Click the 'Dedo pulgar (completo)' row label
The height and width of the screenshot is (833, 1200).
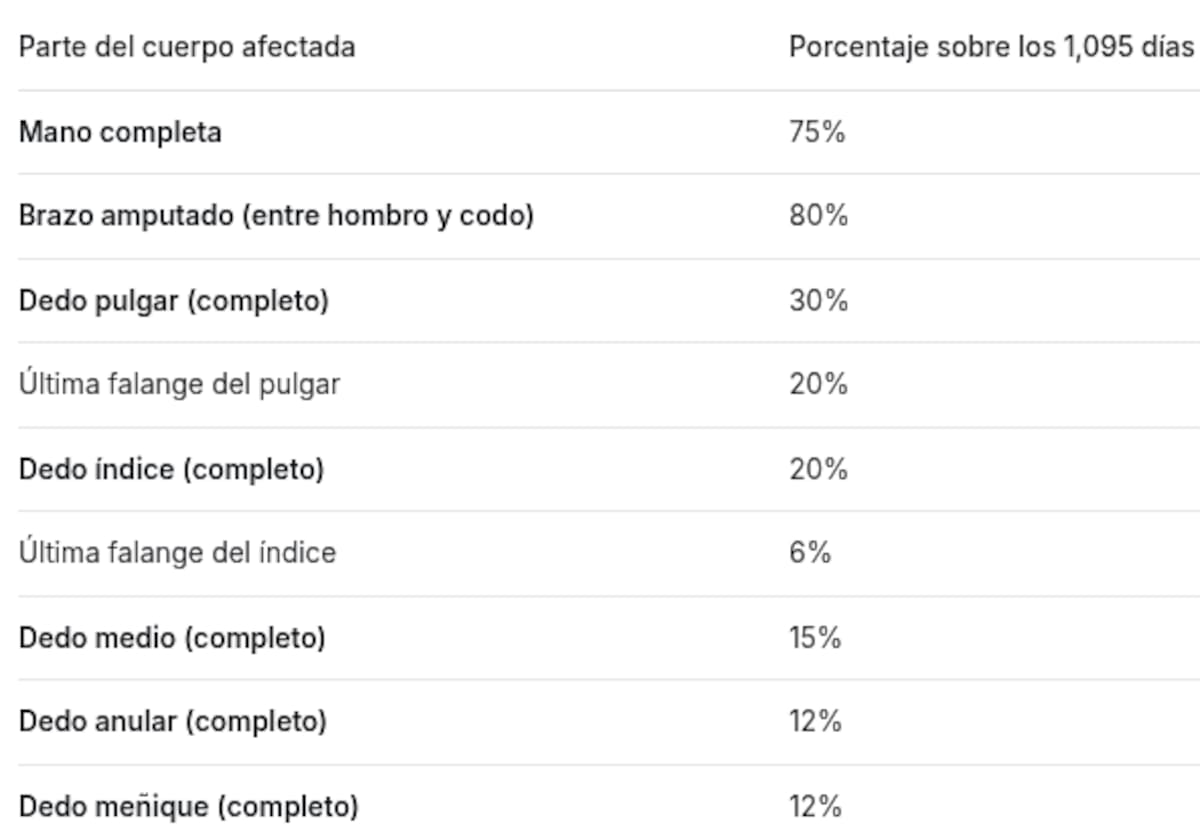(174, 301)
